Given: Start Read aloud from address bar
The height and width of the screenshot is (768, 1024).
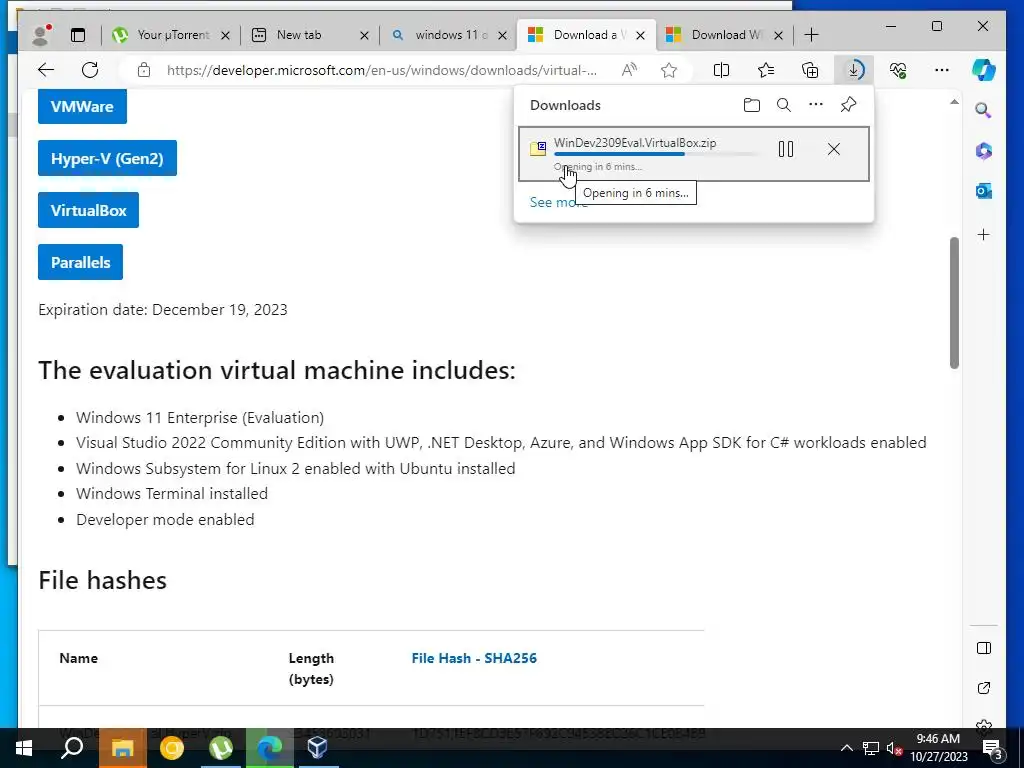Looking at the screenshot, I should click(629, 70).
